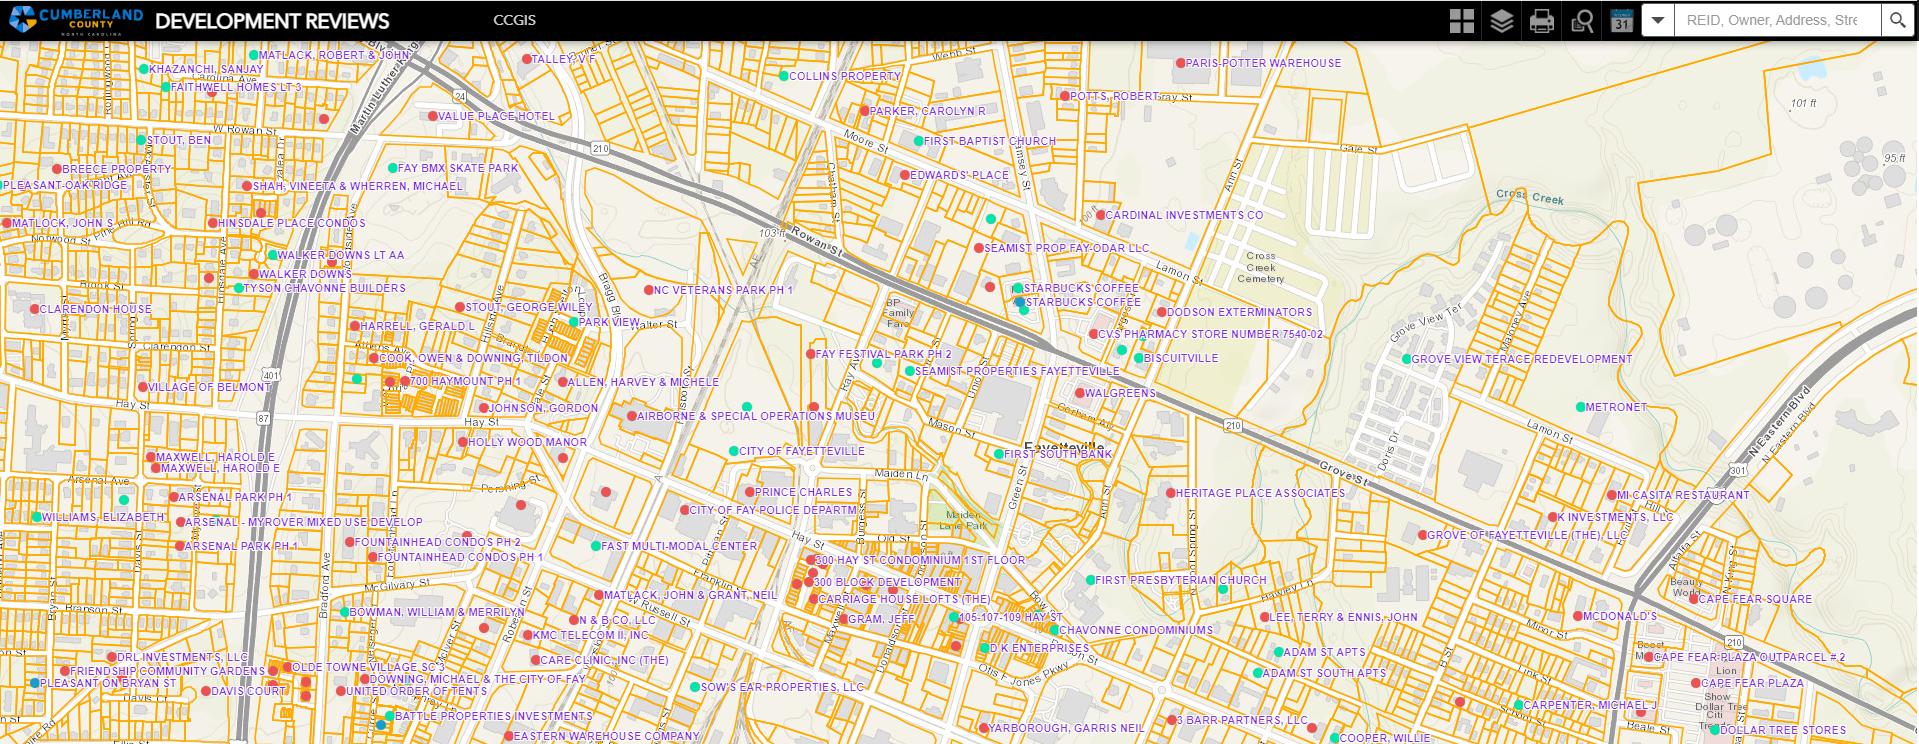
Task: Click the search magnifier button
Action: 1897,20
